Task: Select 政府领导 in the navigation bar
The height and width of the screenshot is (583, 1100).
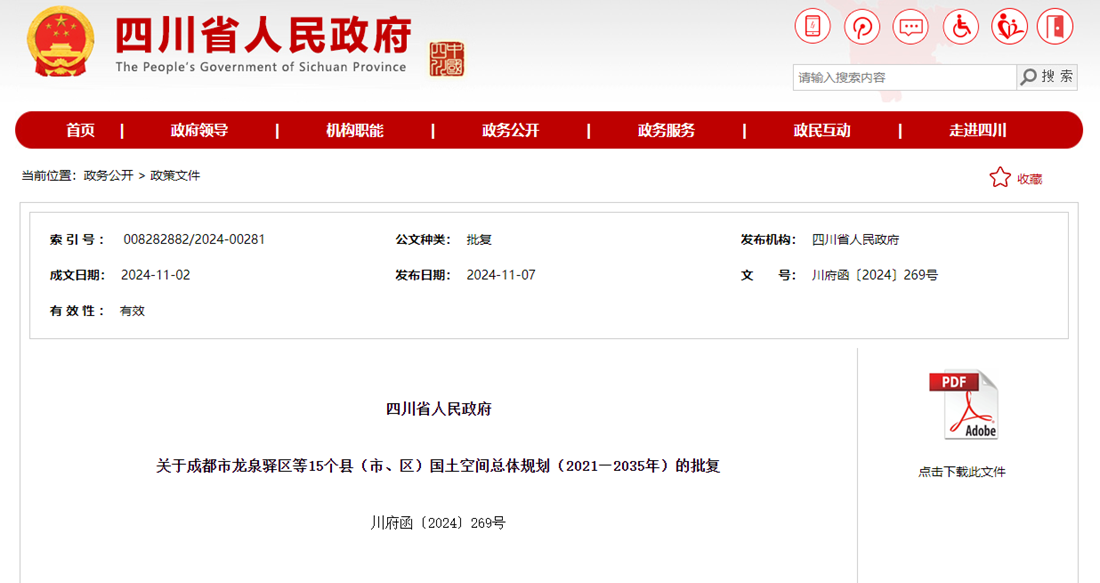Action: [x=199, y=130]
